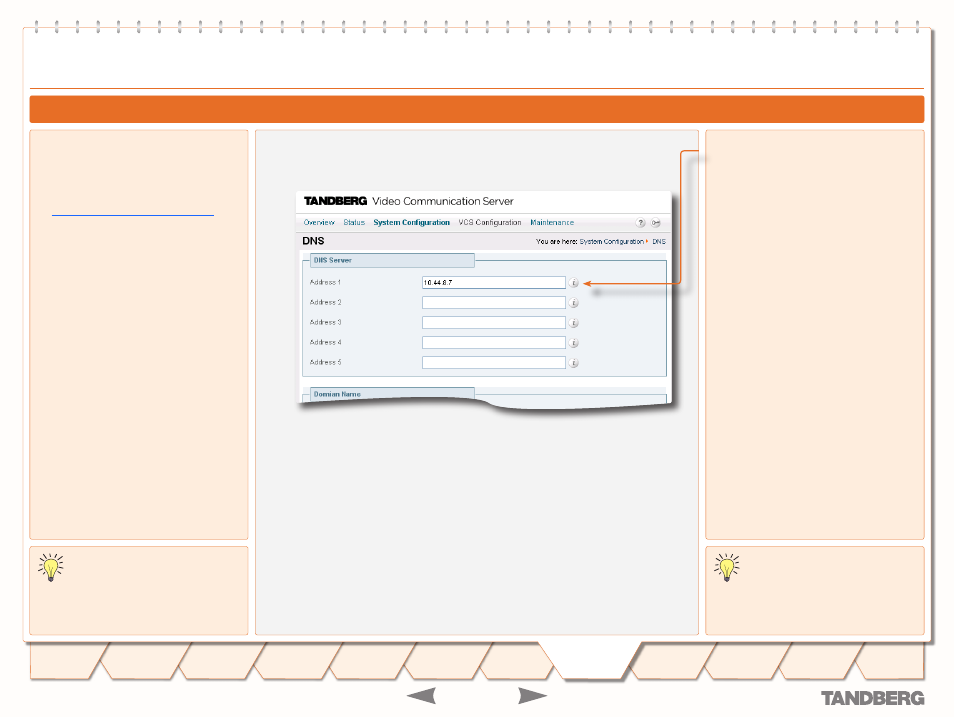Click the Address 4 label
Screen dimensions: 954x717
(x=326, y=343)
